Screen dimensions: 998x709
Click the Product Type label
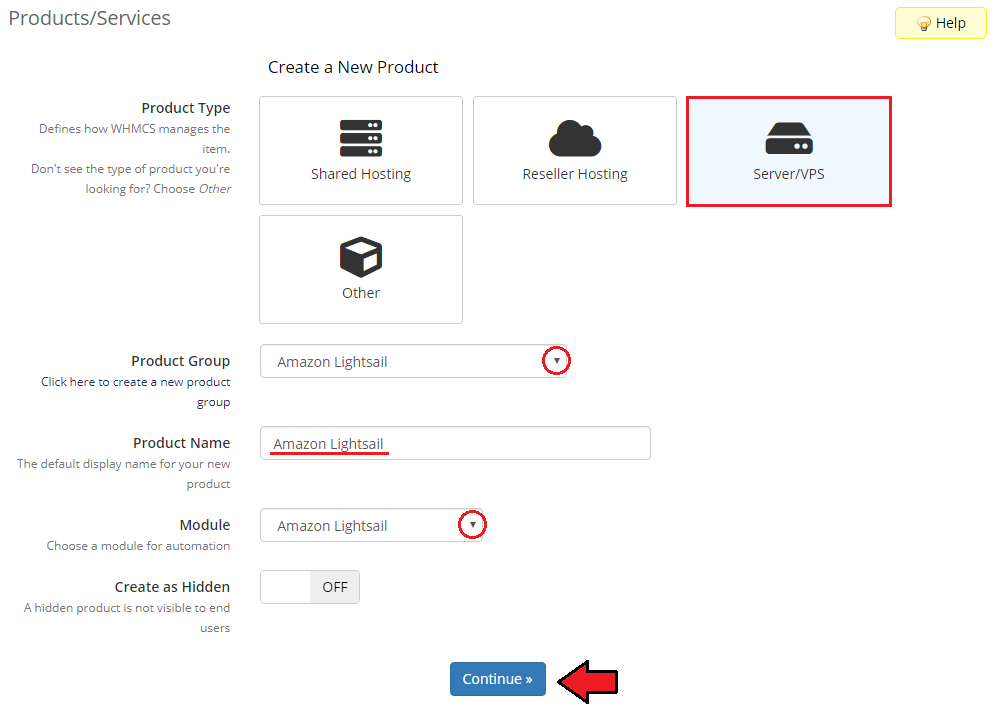tap(186, 108)
